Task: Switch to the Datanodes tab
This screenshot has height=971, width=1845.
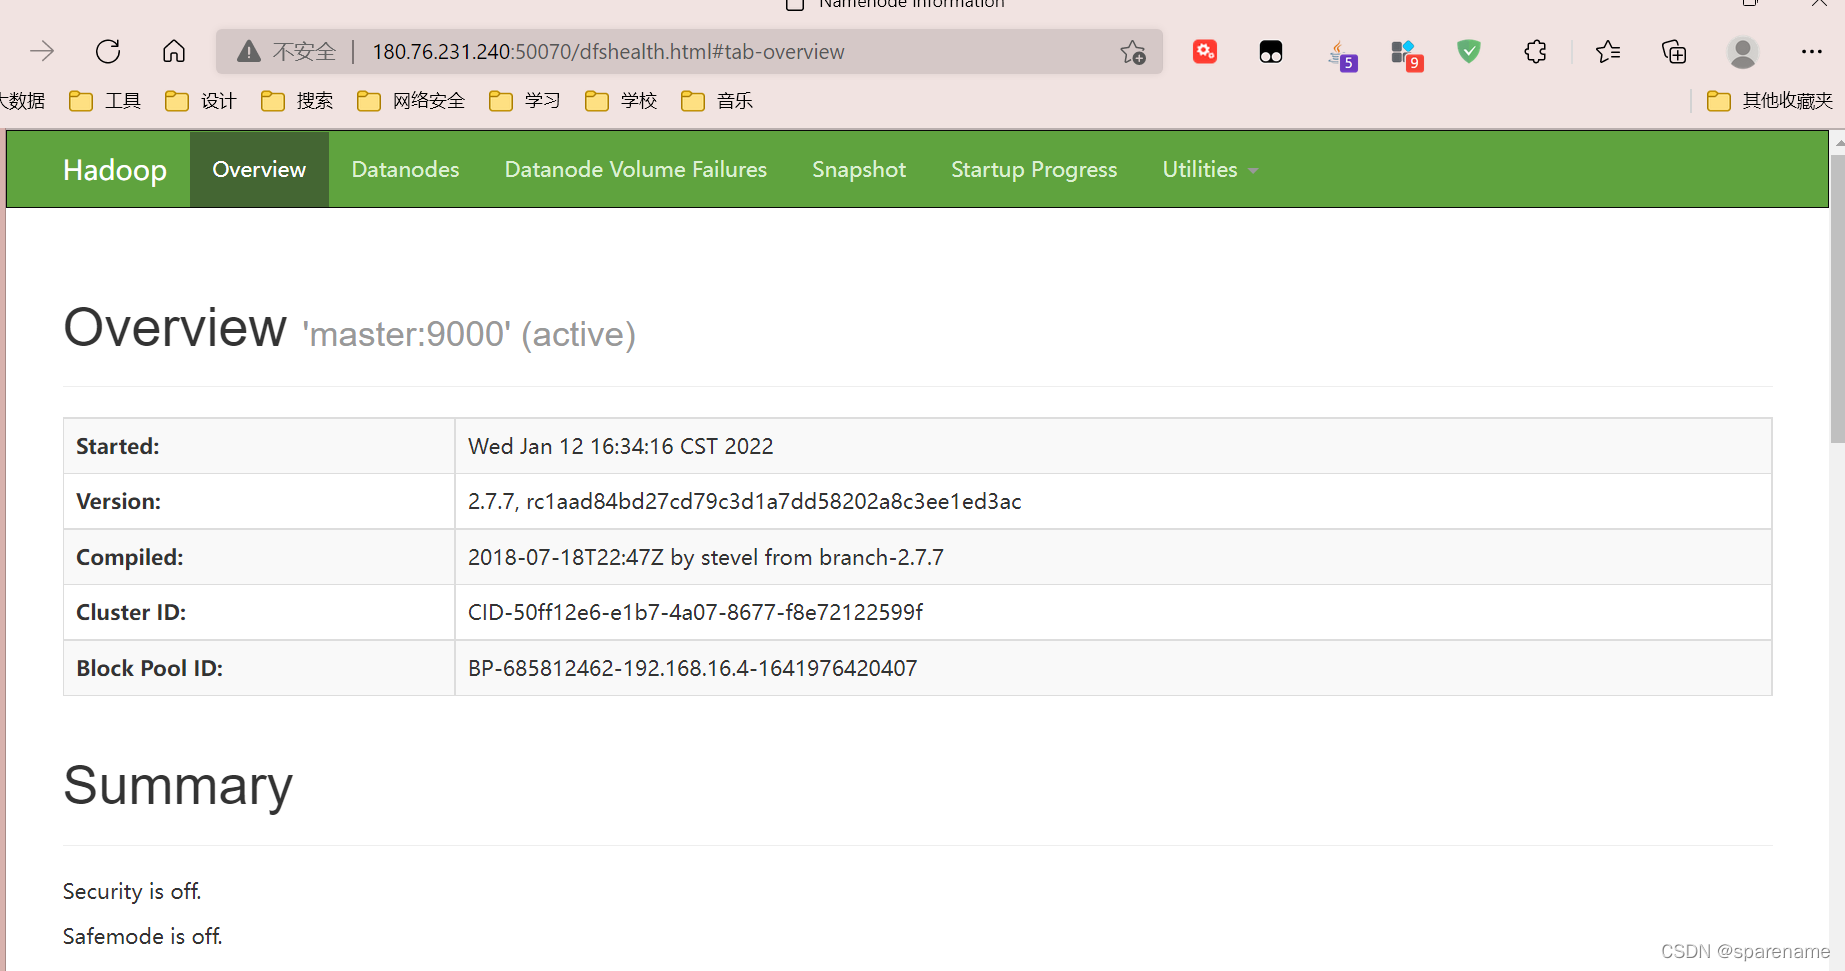Action: pos(405,170)
